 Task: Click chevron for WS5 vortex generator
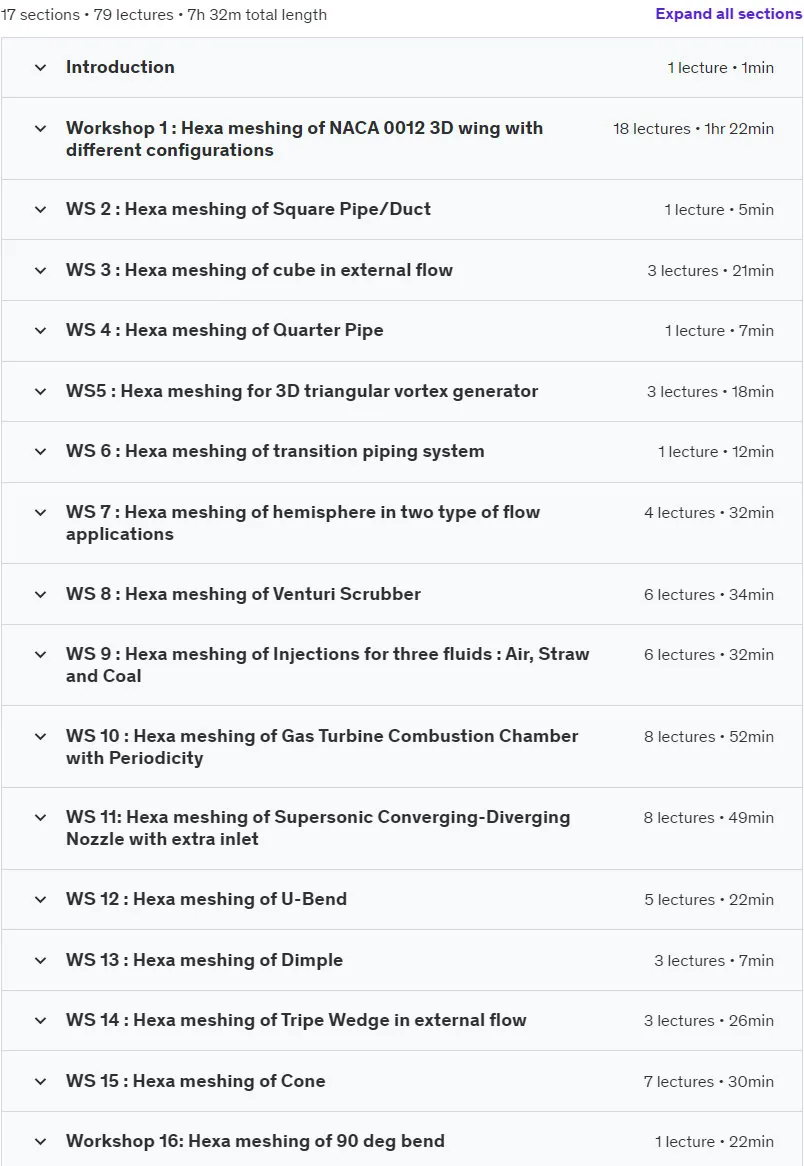point(41,392)
